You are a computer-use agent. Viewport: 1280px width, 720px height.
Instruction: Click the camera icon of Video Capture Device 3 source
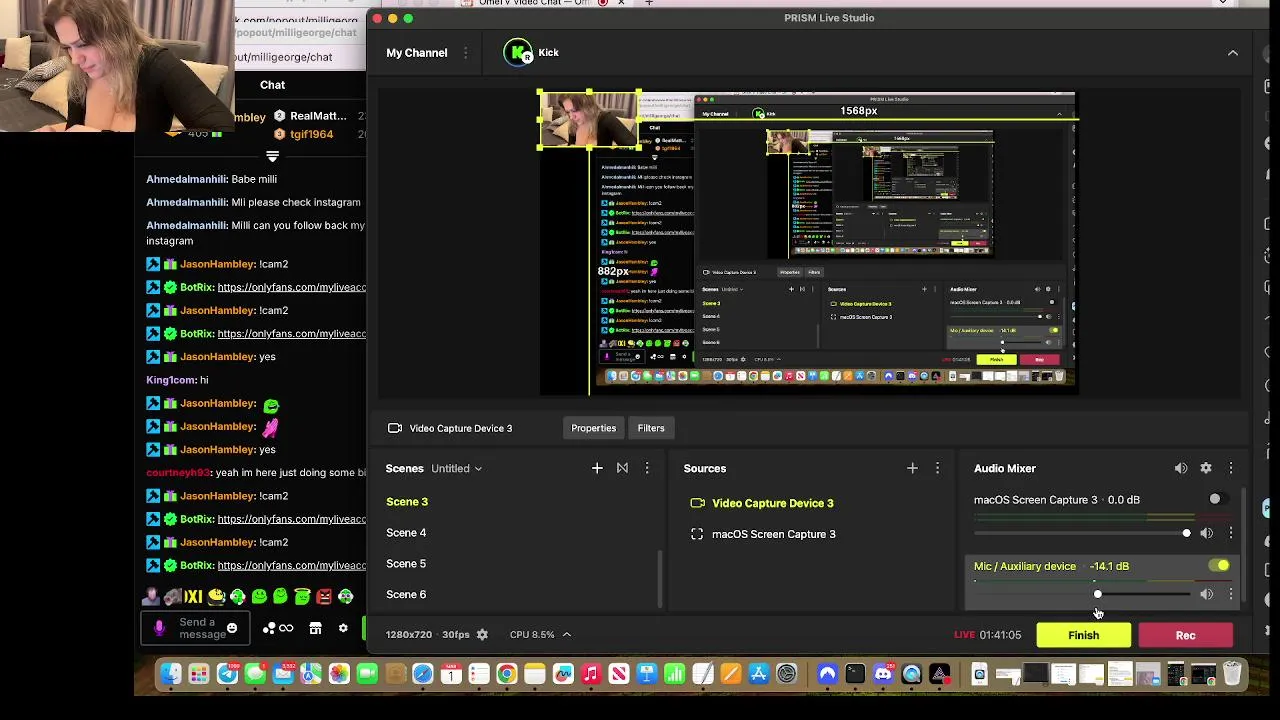click(697, 503)
